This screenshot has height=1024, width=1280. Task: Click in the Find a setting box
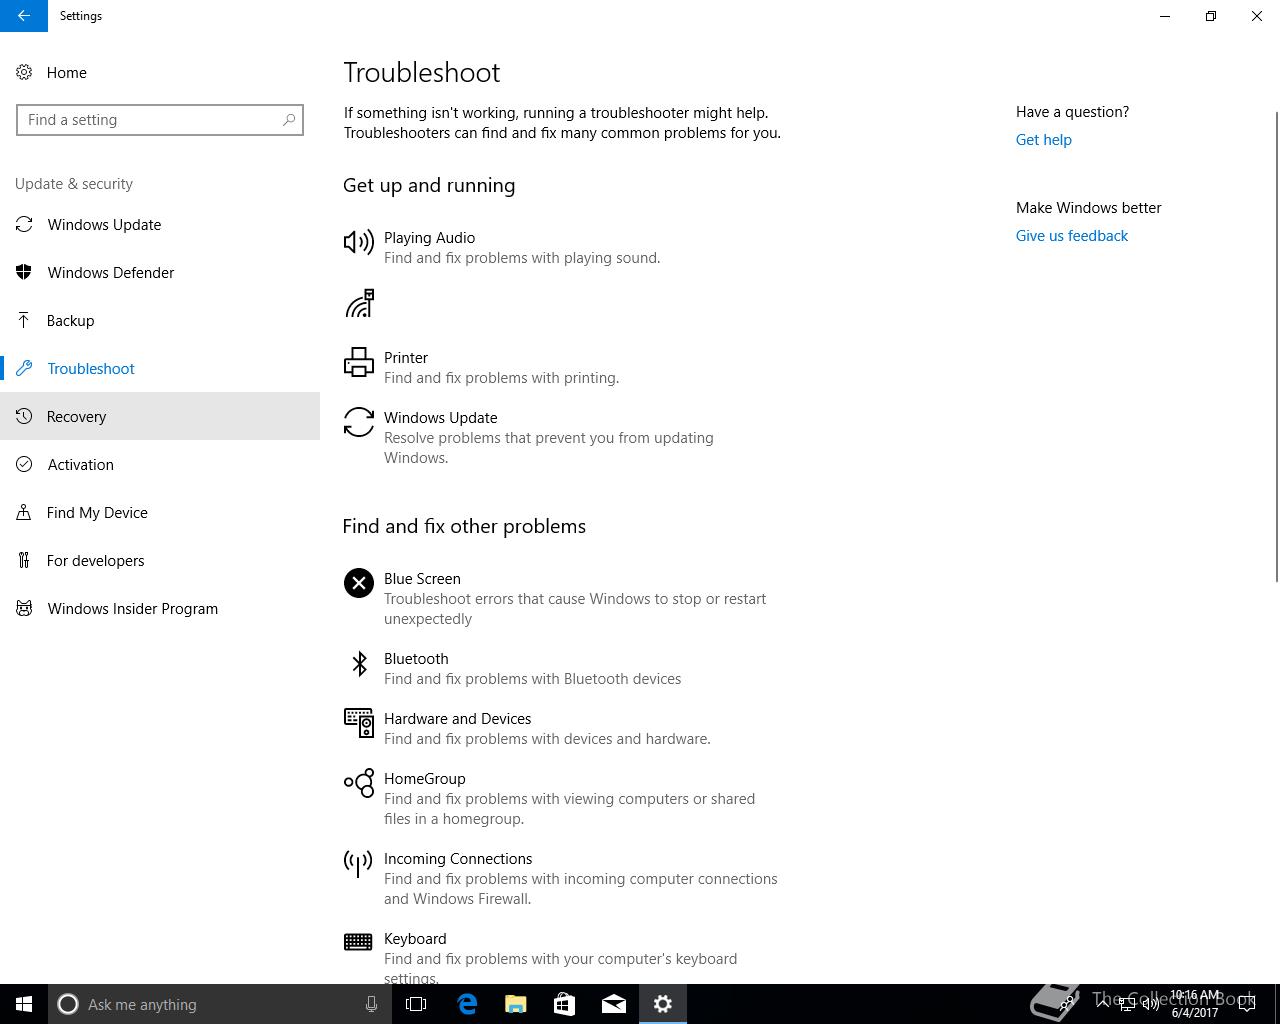pos(160,120)
